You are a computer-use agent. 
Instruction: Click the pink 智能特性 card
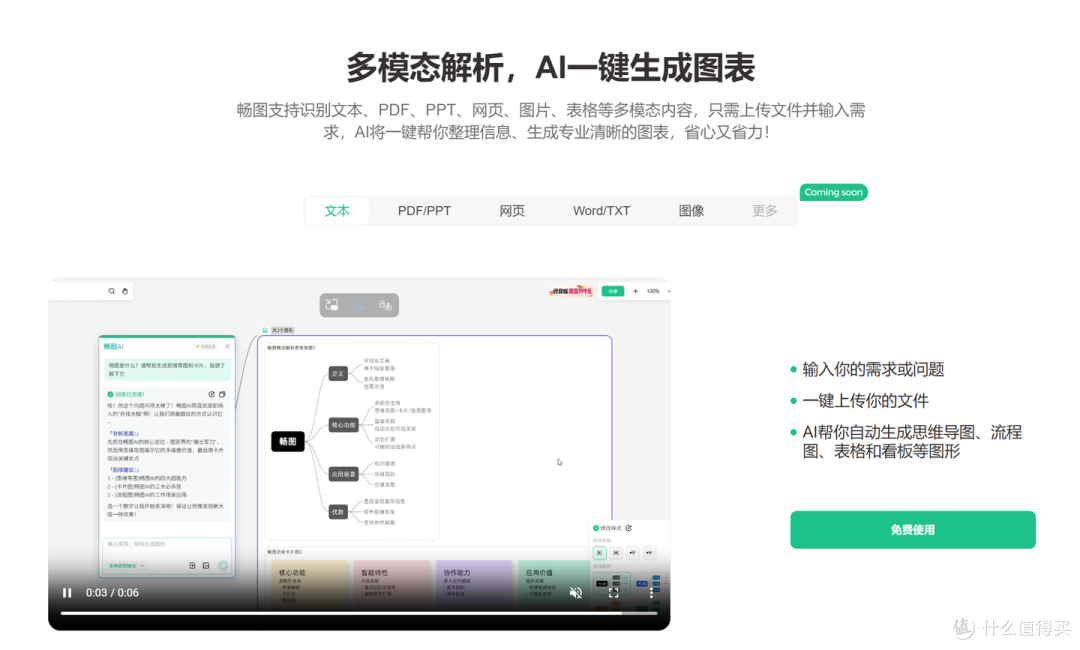pos(391,585)
